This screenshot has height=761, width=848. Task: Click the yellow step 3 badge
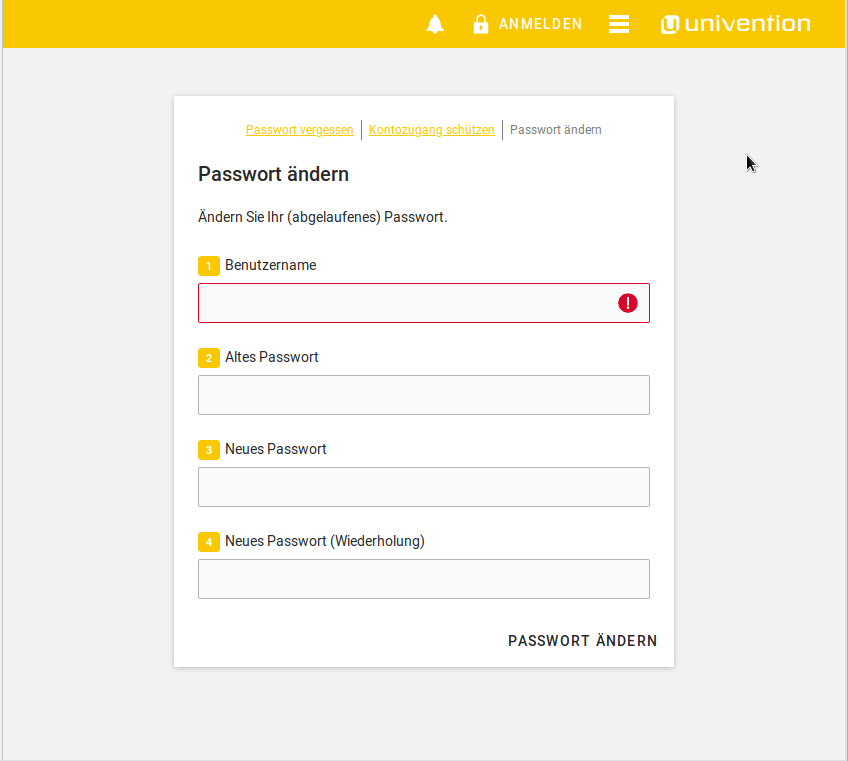coord(209,450)
